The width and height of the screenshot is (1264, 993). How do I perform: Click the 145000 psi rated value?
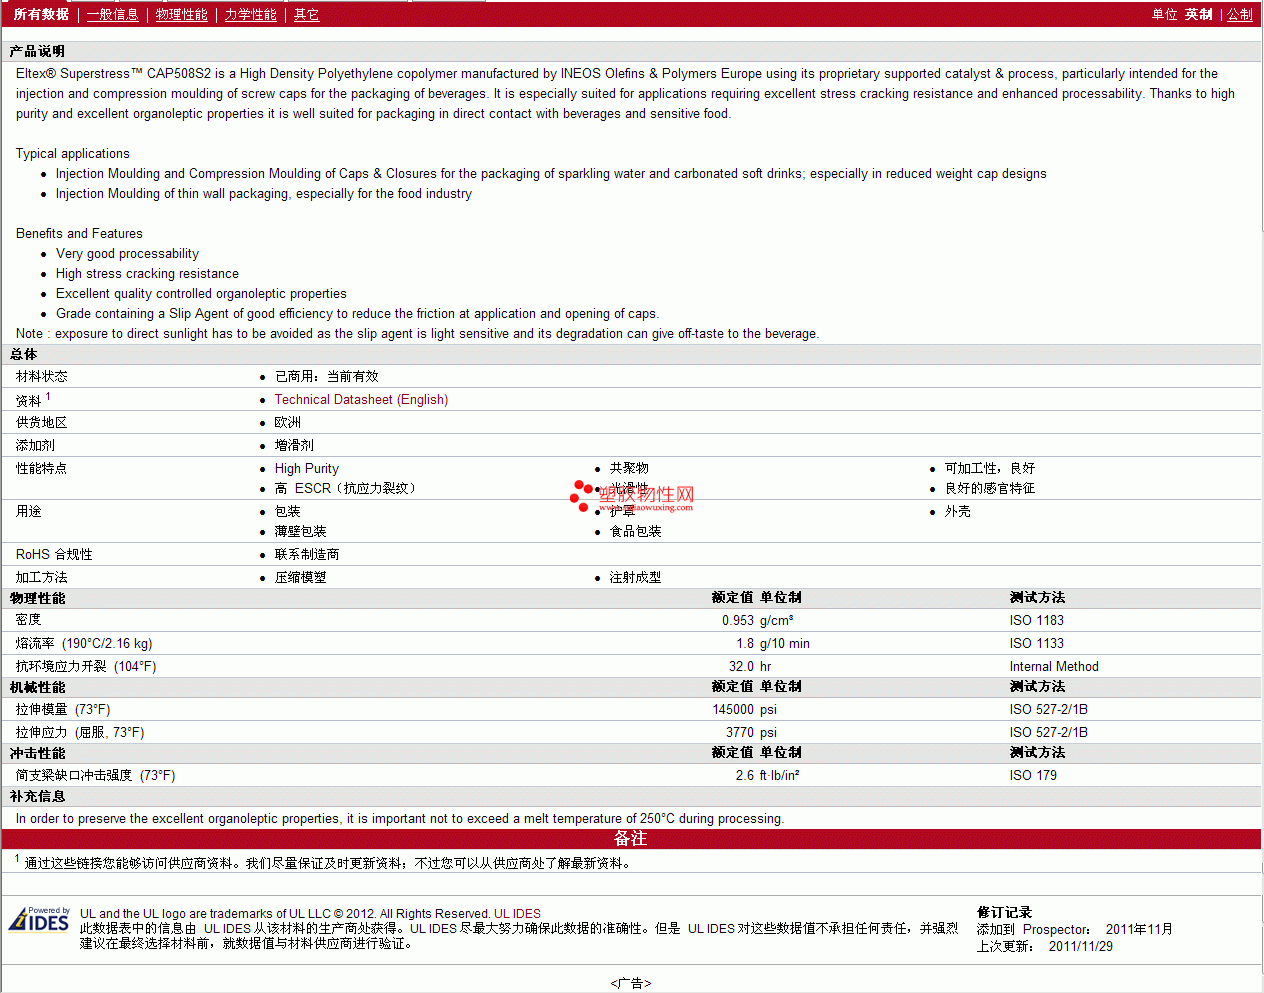coord(745,709)
